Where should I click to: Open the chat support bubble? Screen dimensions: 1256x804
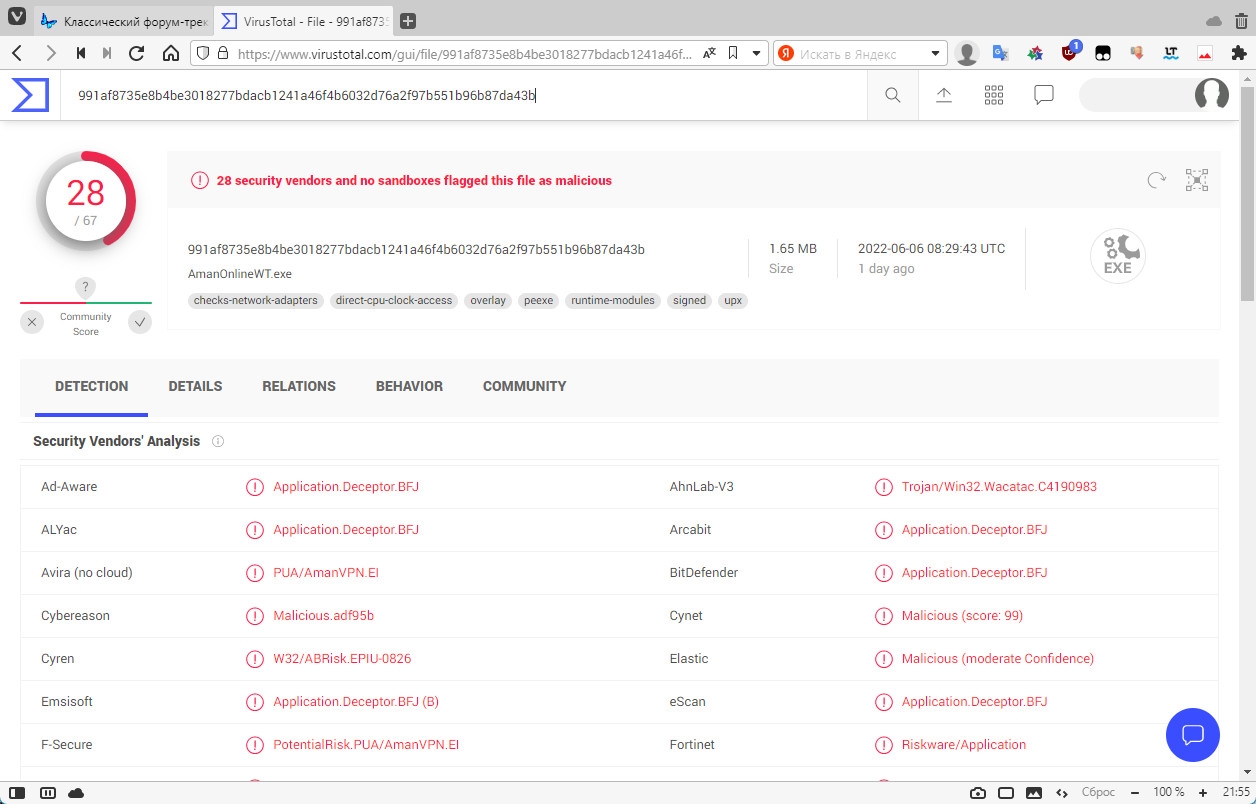1193,735
